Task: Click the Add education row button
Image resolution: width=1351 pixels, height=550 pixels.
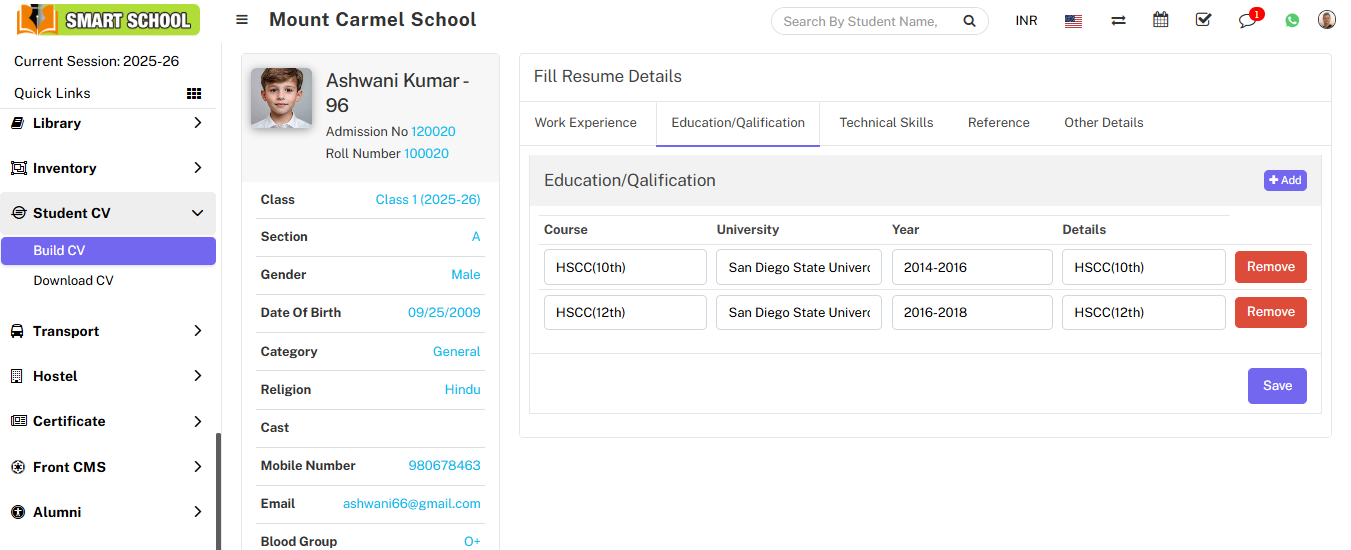Action: click(x=1285, y=180)
